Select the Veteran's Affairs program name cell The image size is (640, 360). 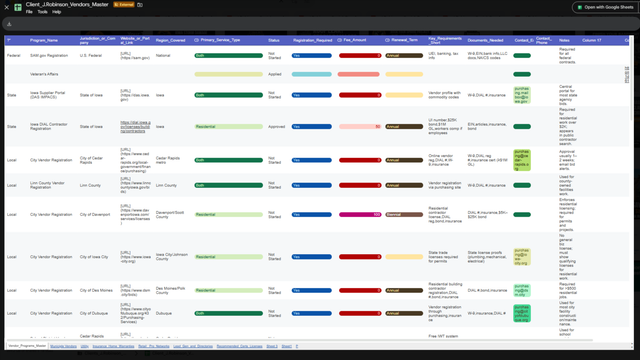(x=44, y=74)
